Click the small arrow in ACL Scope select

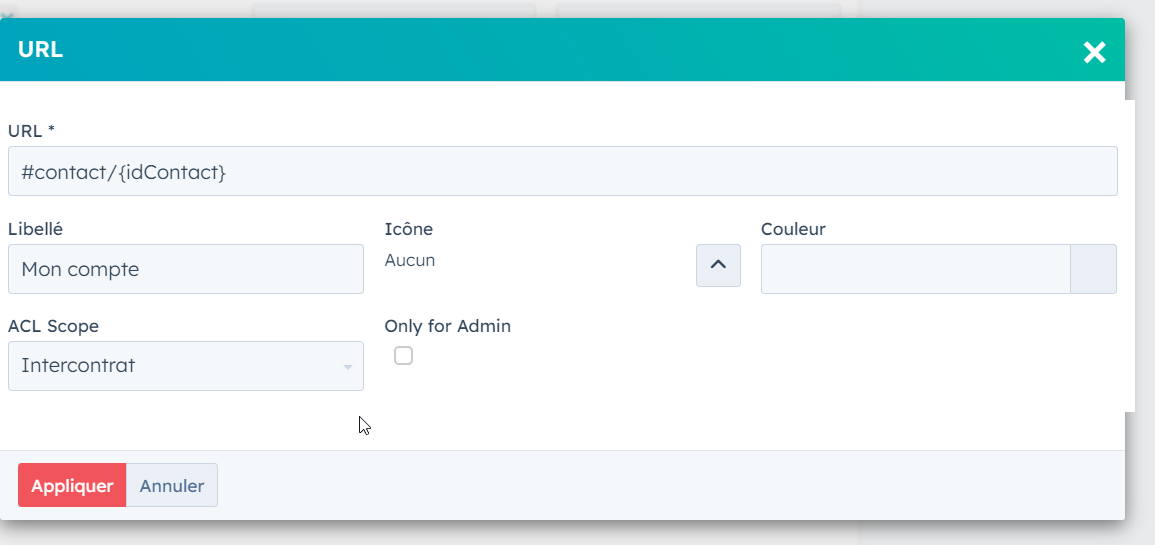click(x=347, y=367)
